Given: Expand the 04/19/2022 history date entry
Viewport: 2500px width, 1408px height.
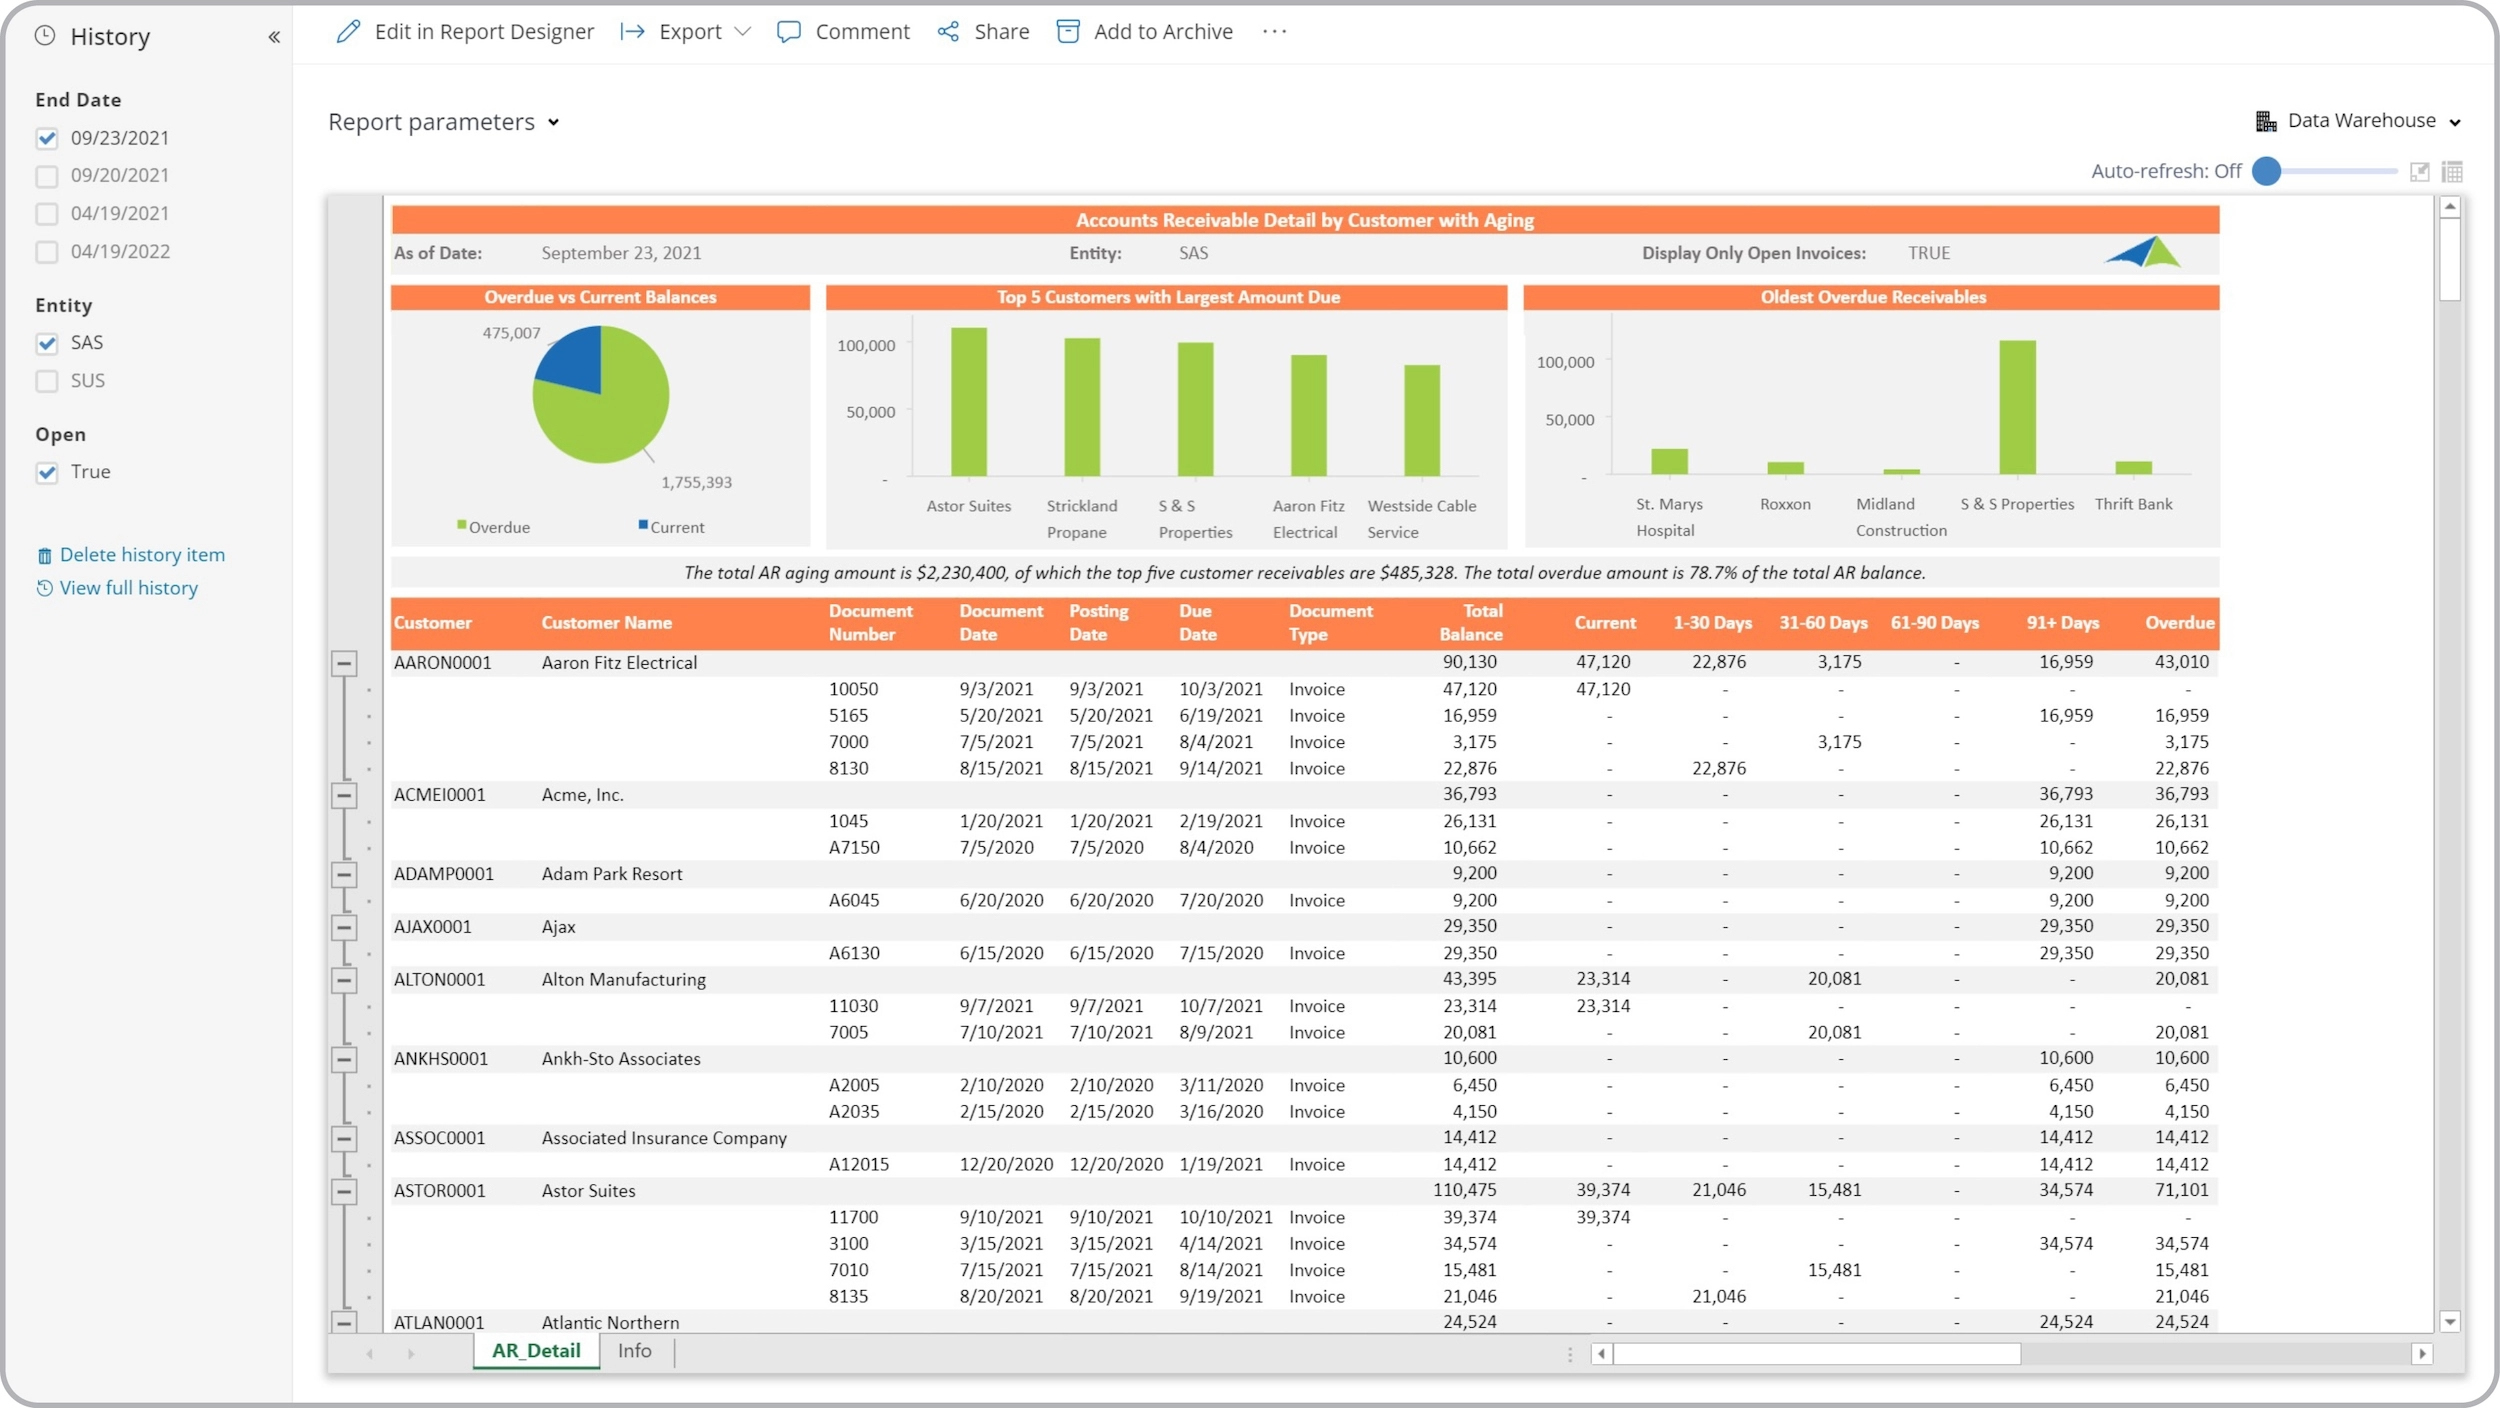Looking at the screenshot, I should coord(46,249).
